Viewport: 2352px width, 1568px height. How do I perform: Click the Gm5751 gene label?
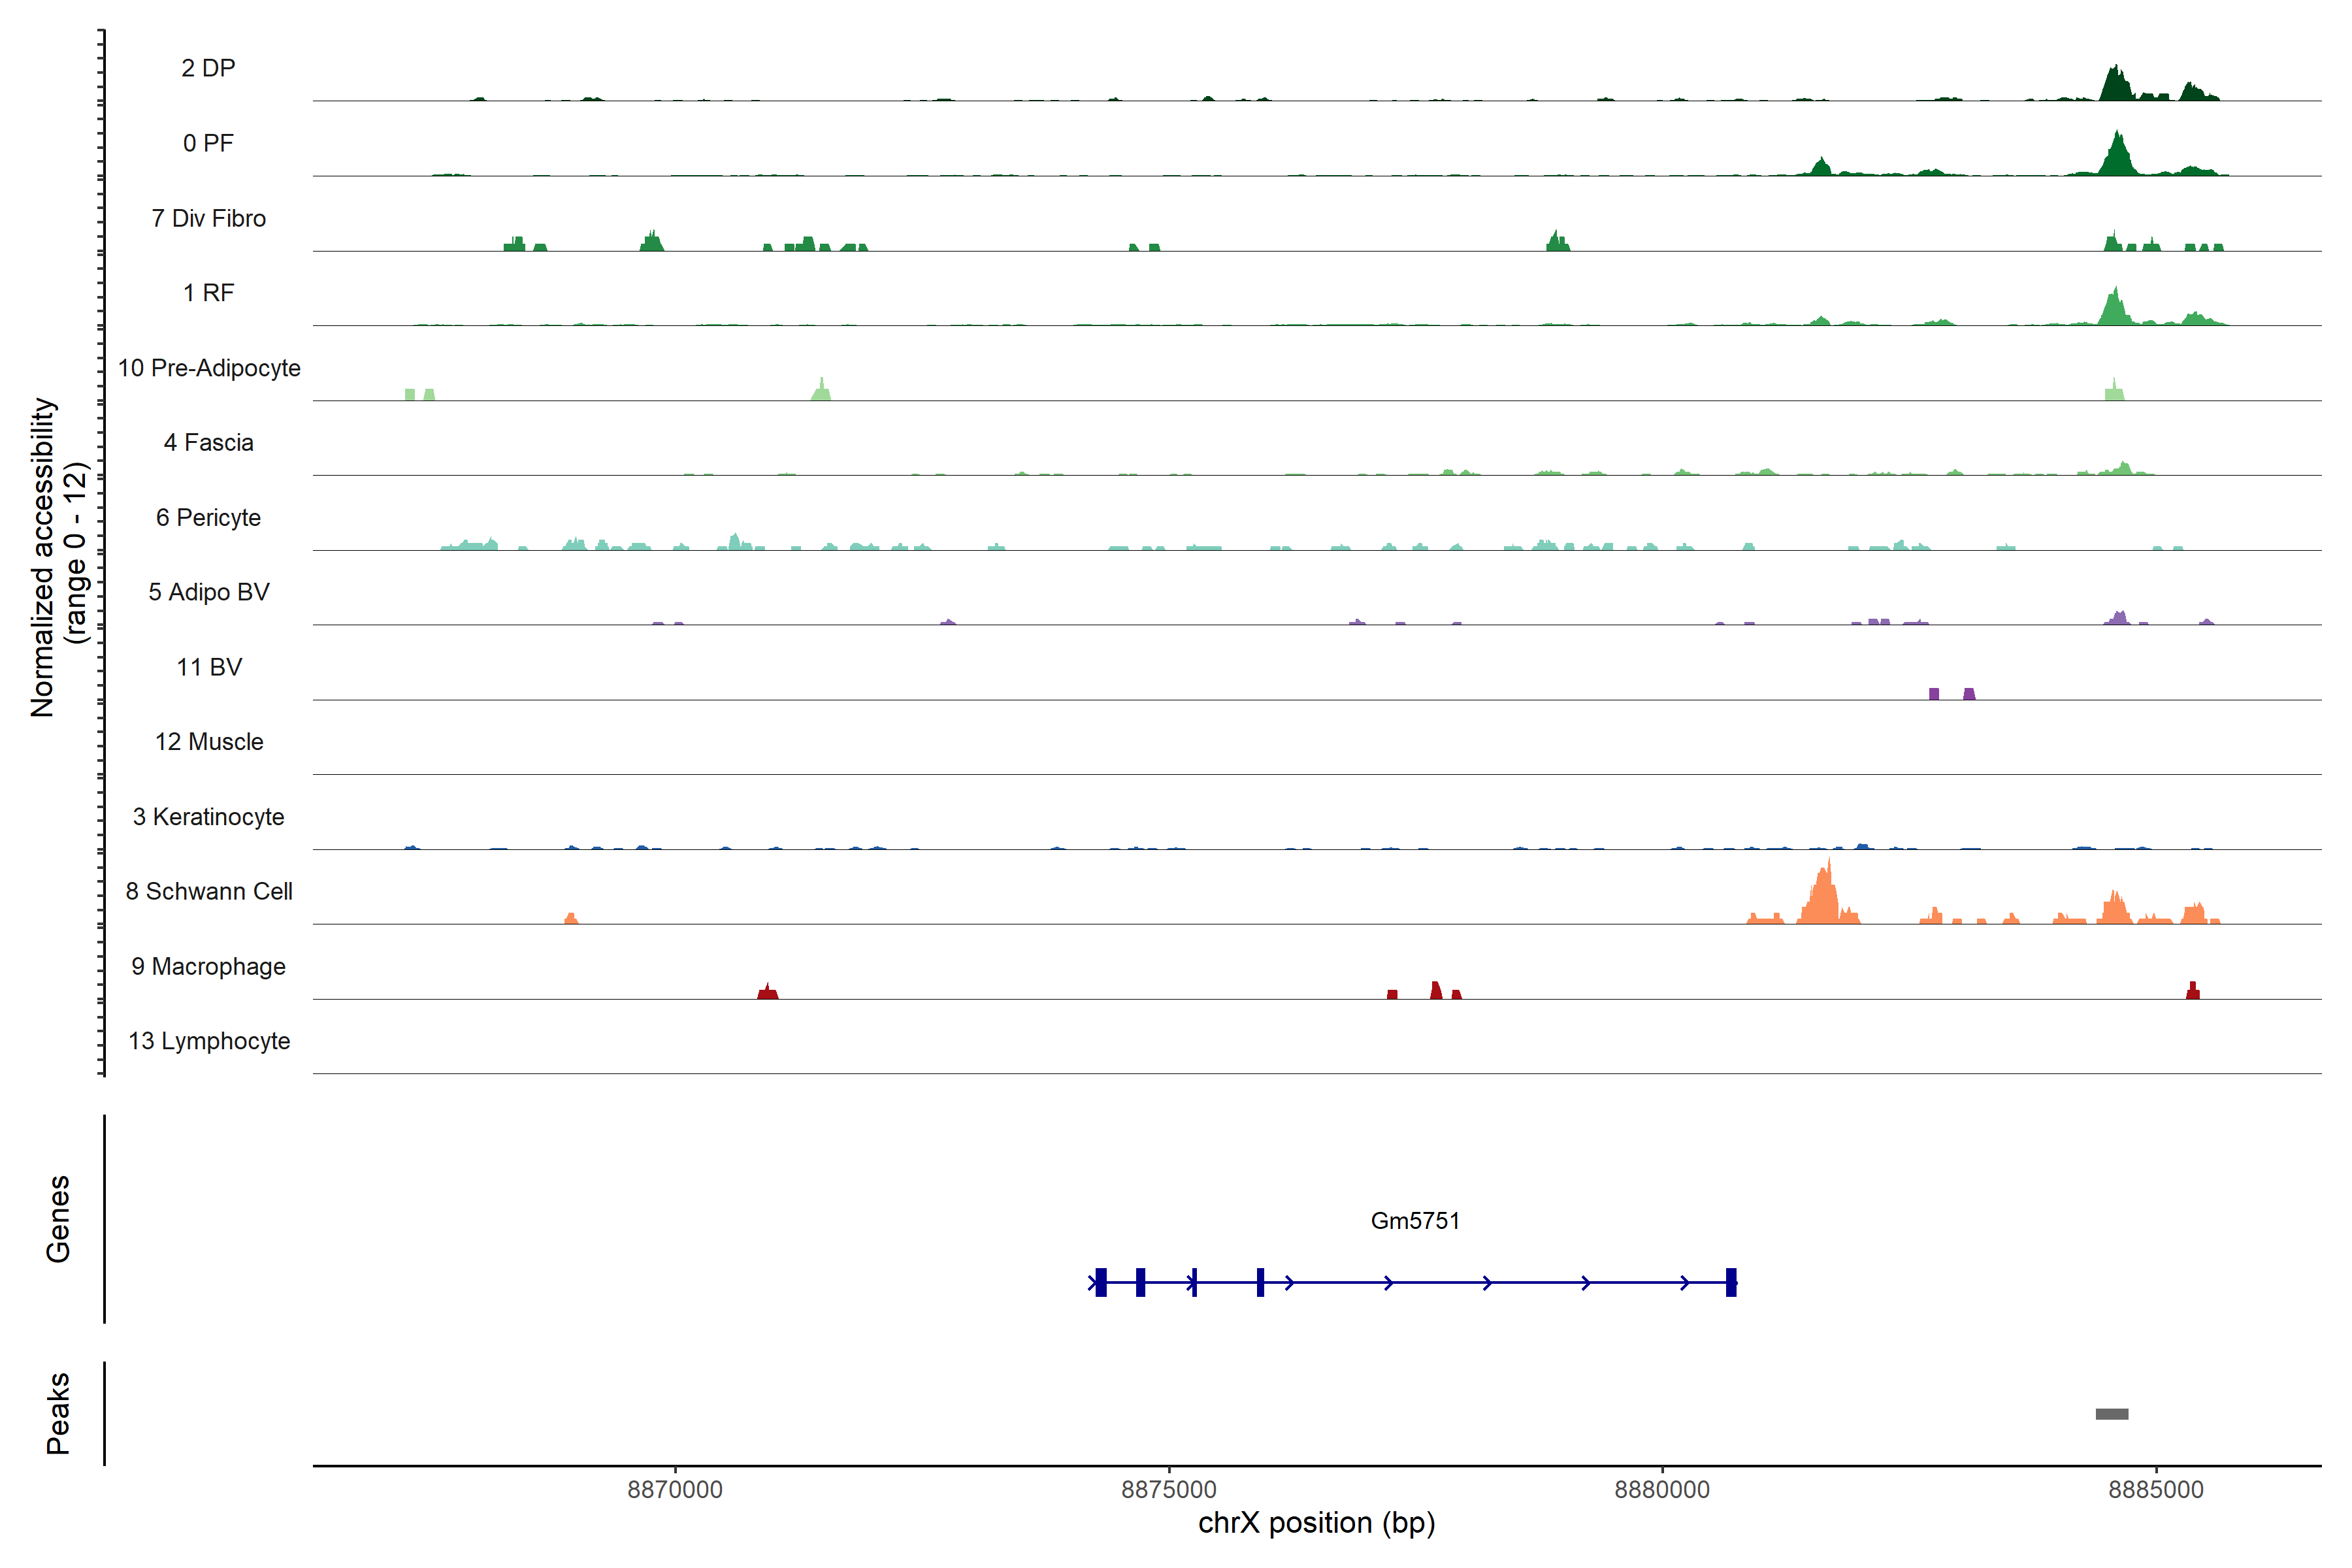1414,1220
